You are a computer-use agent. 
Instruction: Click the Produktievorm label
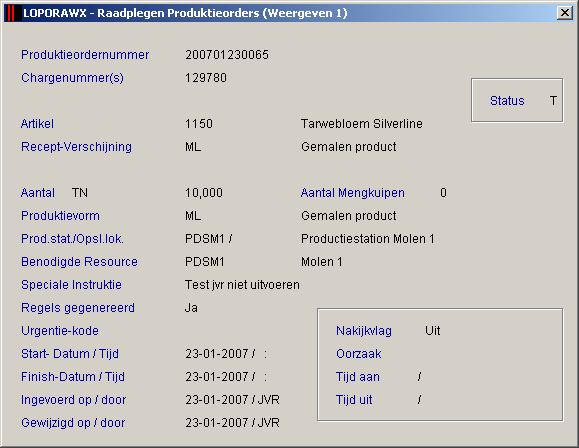pos(60,216)
